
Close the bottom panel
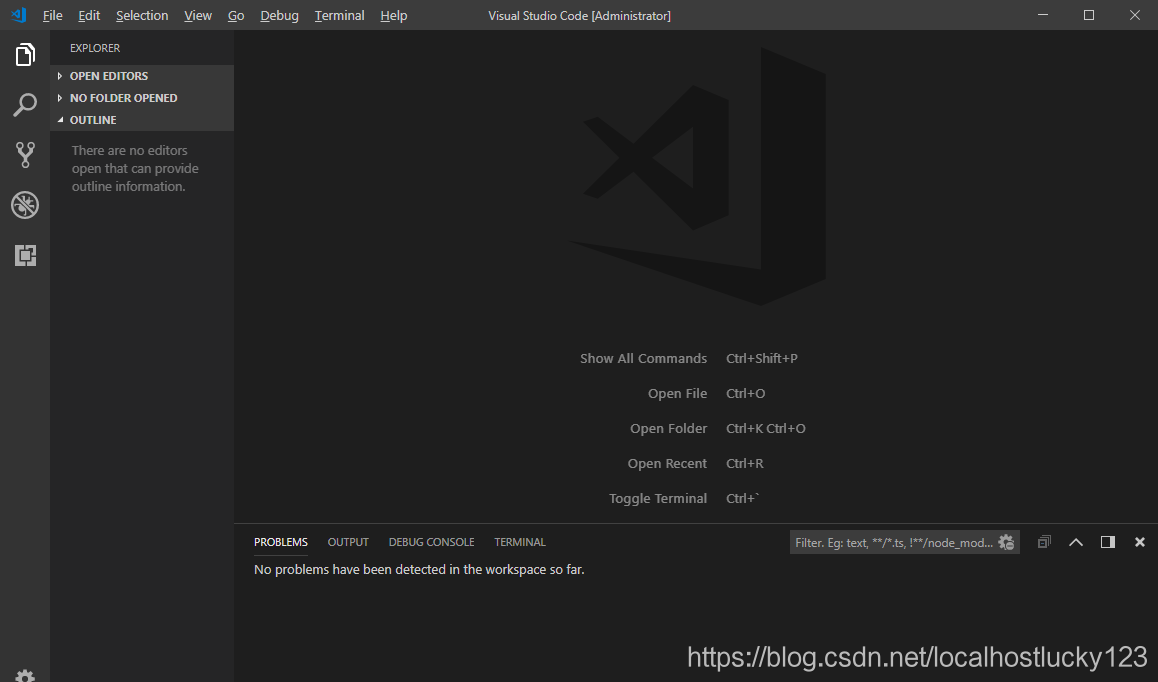click(x=1140, y=542)
